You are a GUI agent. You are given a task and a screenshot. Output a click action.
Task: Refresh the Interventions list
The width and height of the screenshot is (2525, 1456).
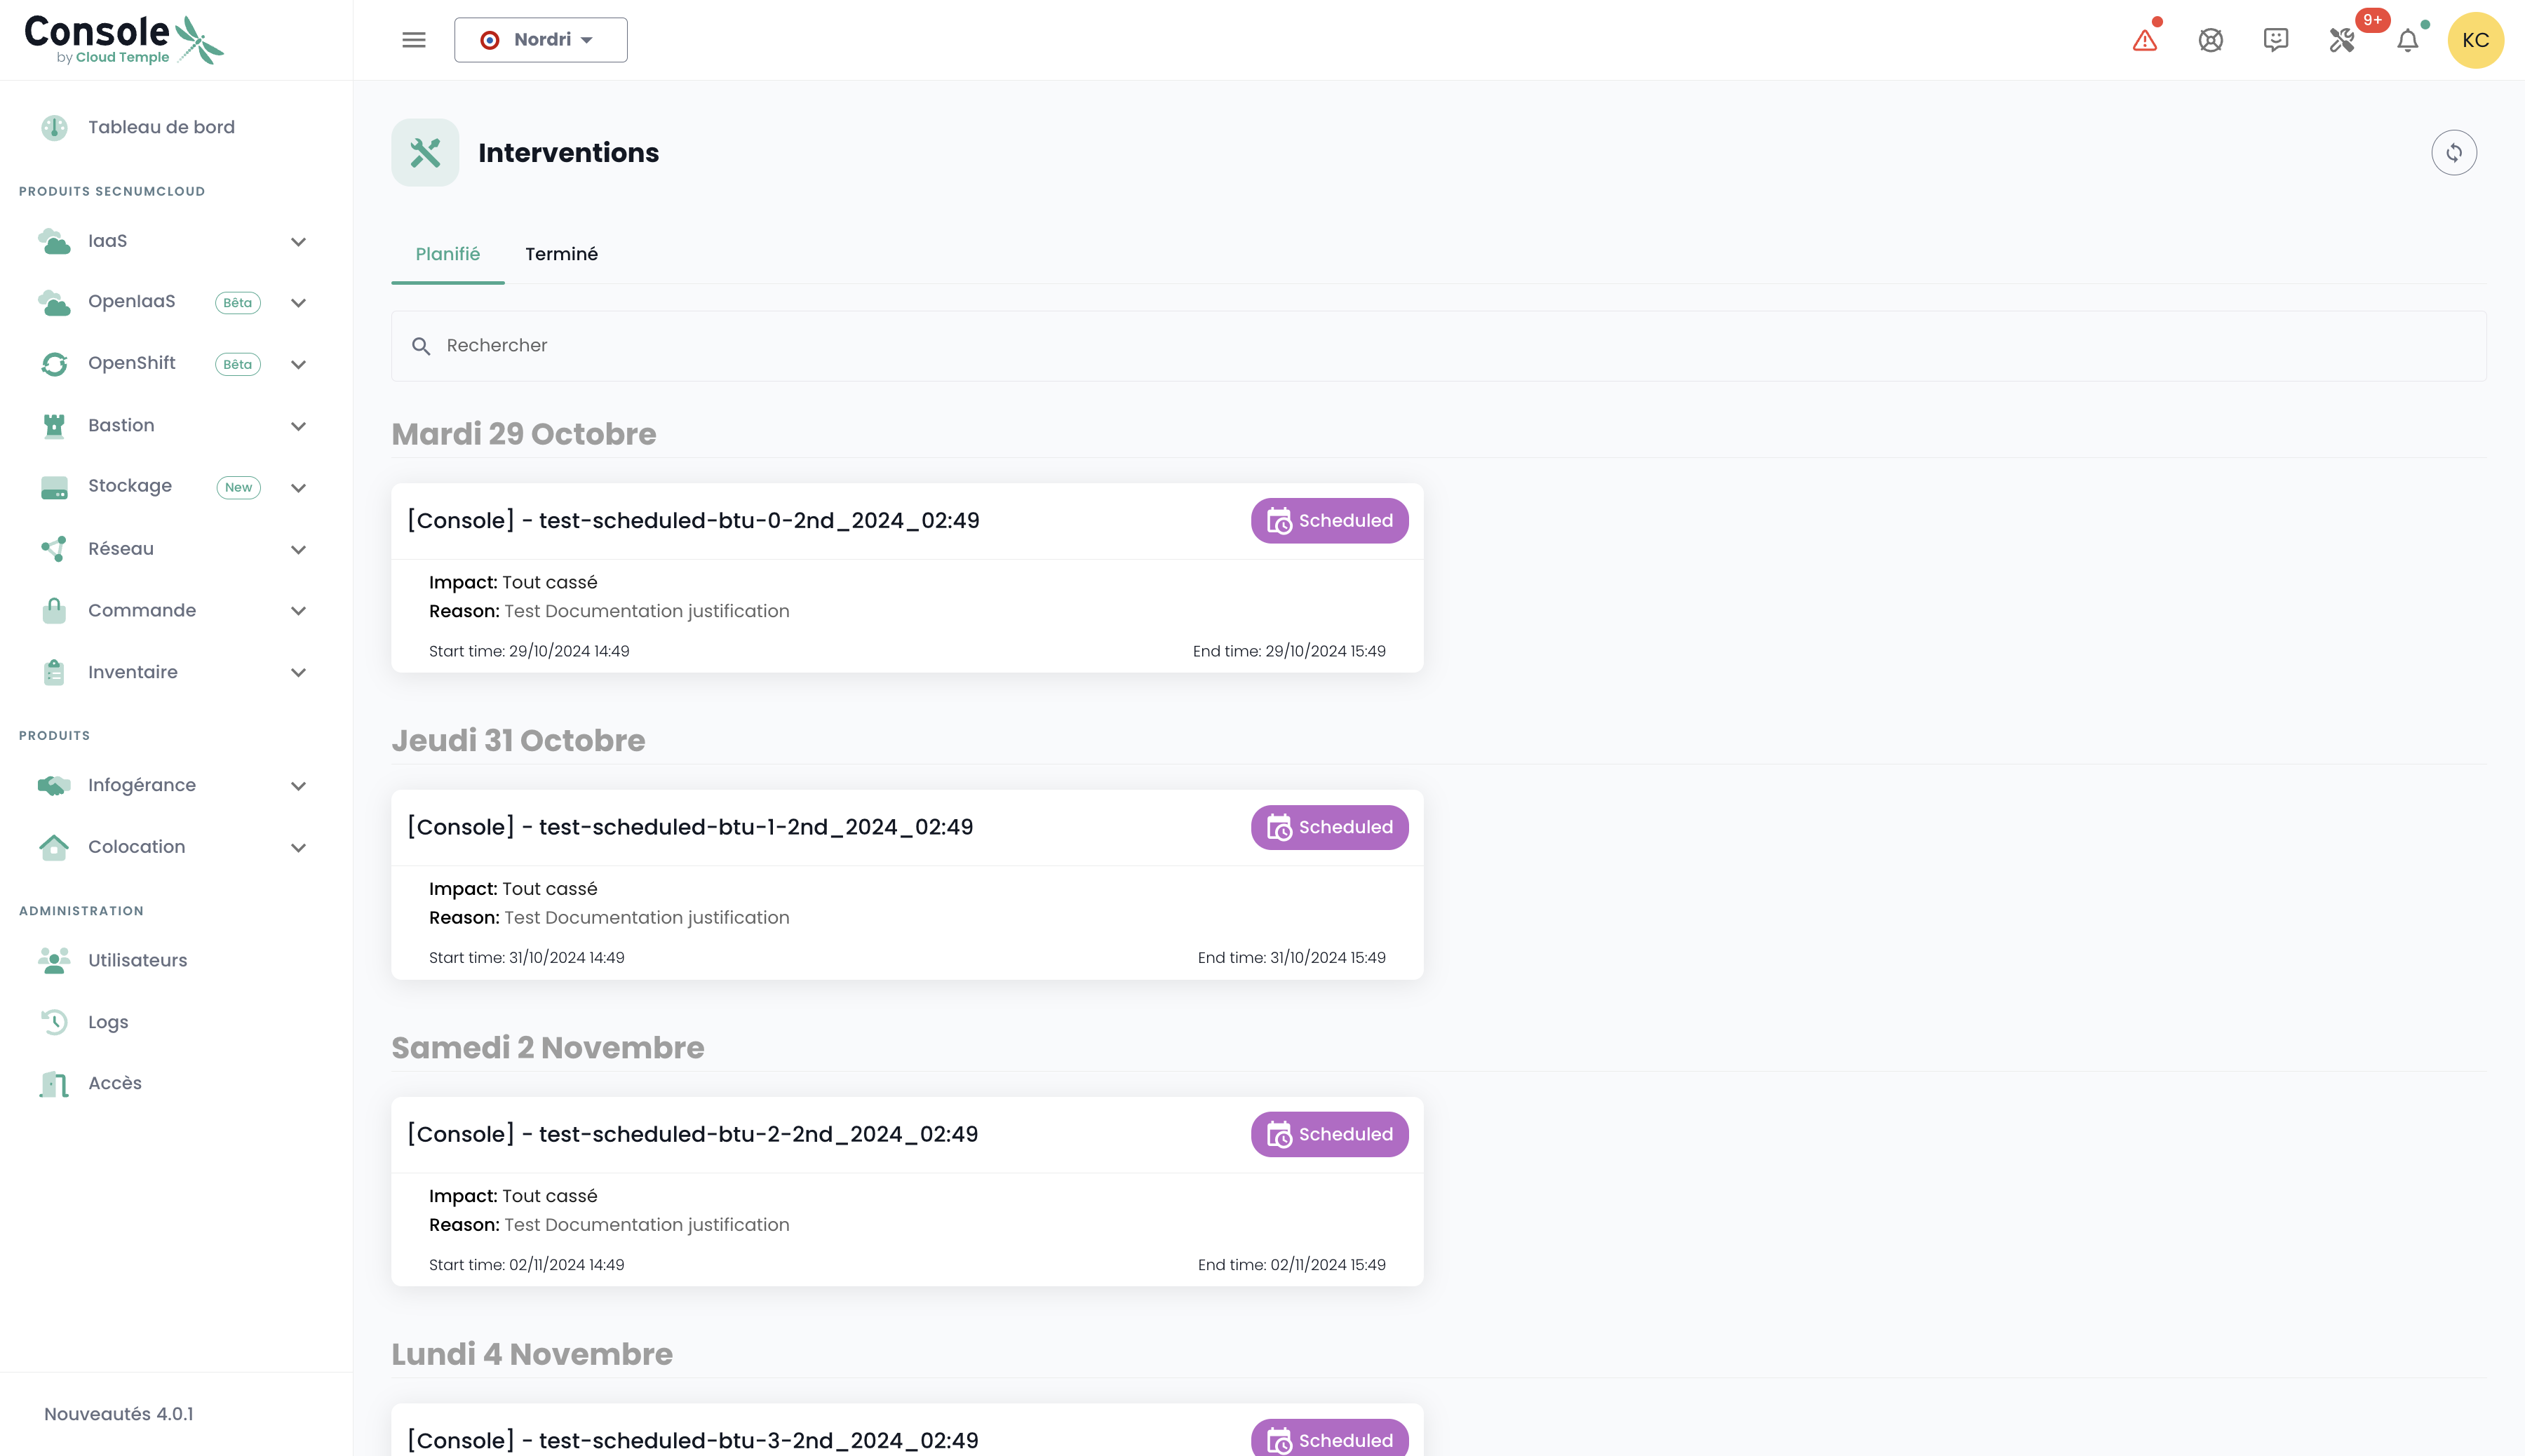2453,153
